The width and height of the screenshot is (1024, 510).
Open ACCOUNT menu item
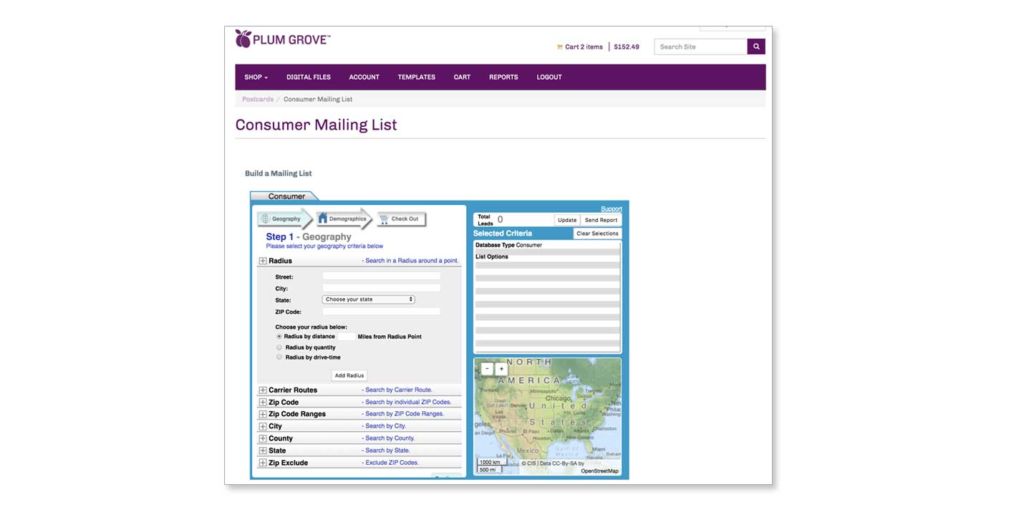click(x=364, y=77)
